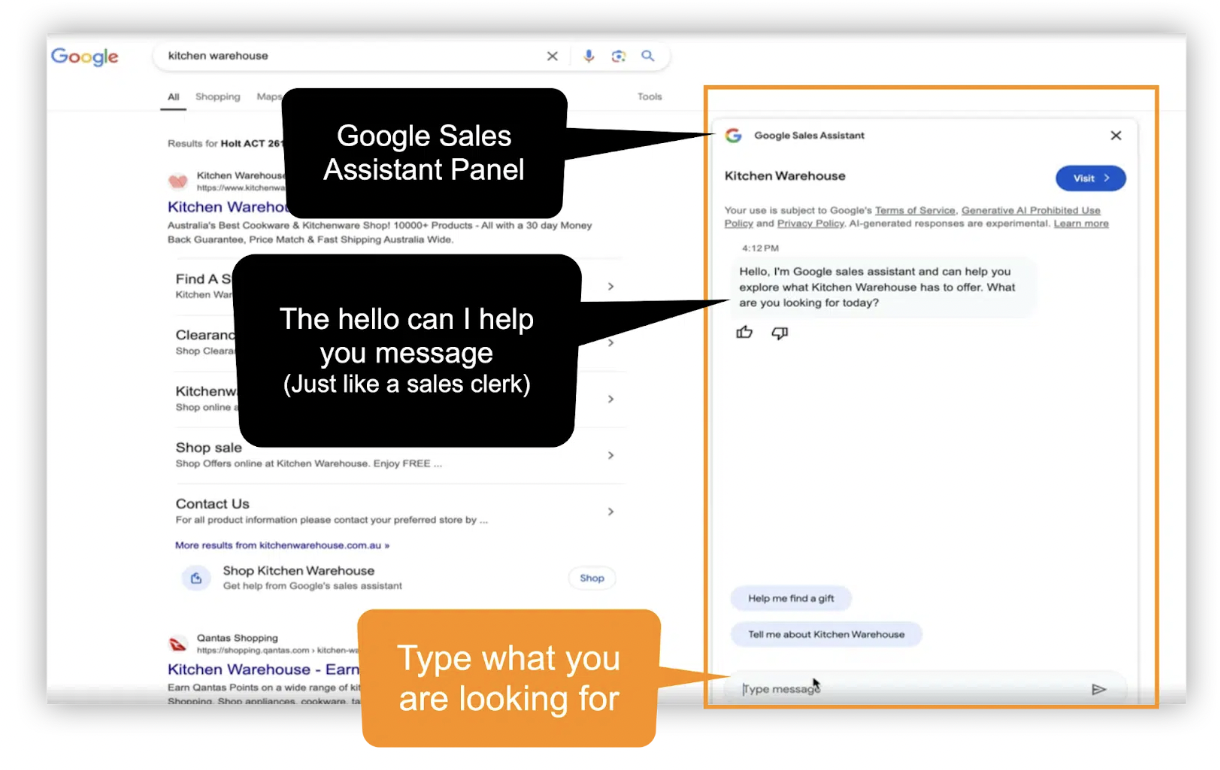Open More results from kitchenwarehouse.com.au link
1220x770 pixels.
282,546
